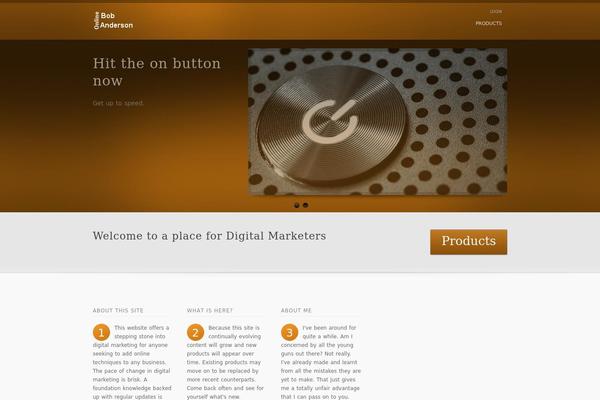Image resolution: width=600 pixels, height=400 pixels.
Task: Click the orange number 1 circle icon
Action: [x=101, y=332]
